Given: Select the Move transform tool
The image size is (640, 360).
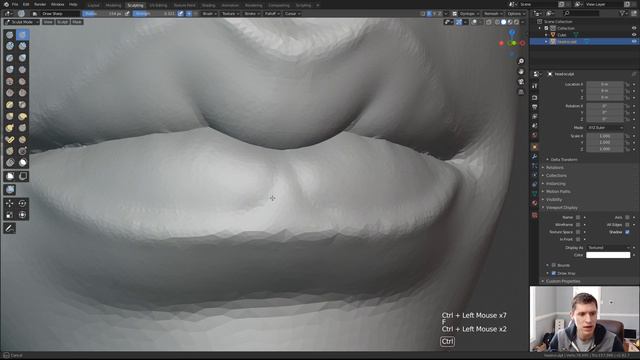Looking at the screenshot, I should [x=10, y=203].
